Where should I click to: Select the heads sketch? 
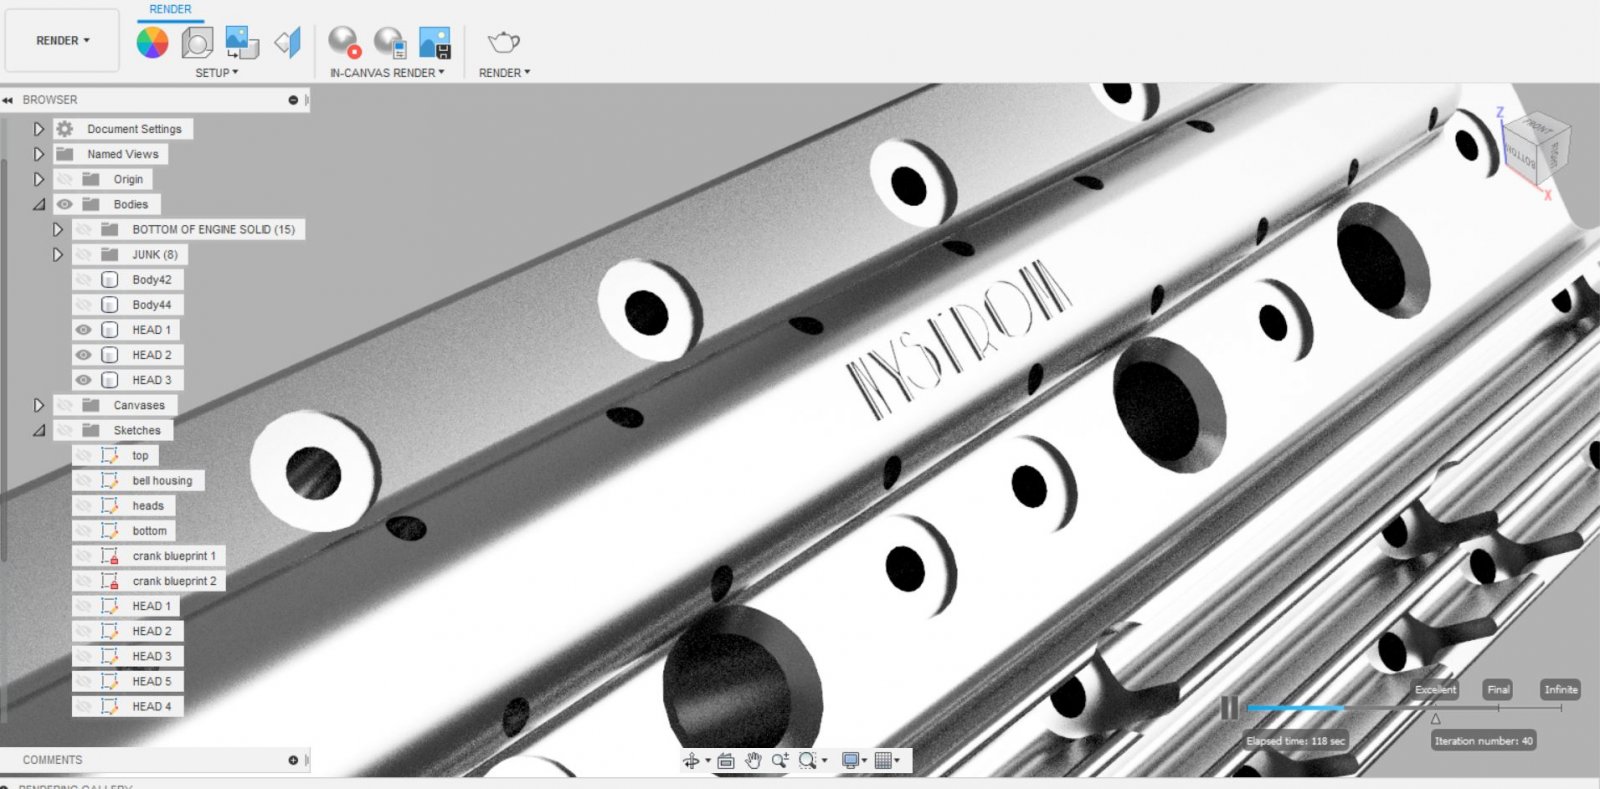click(x=148, y=506)
